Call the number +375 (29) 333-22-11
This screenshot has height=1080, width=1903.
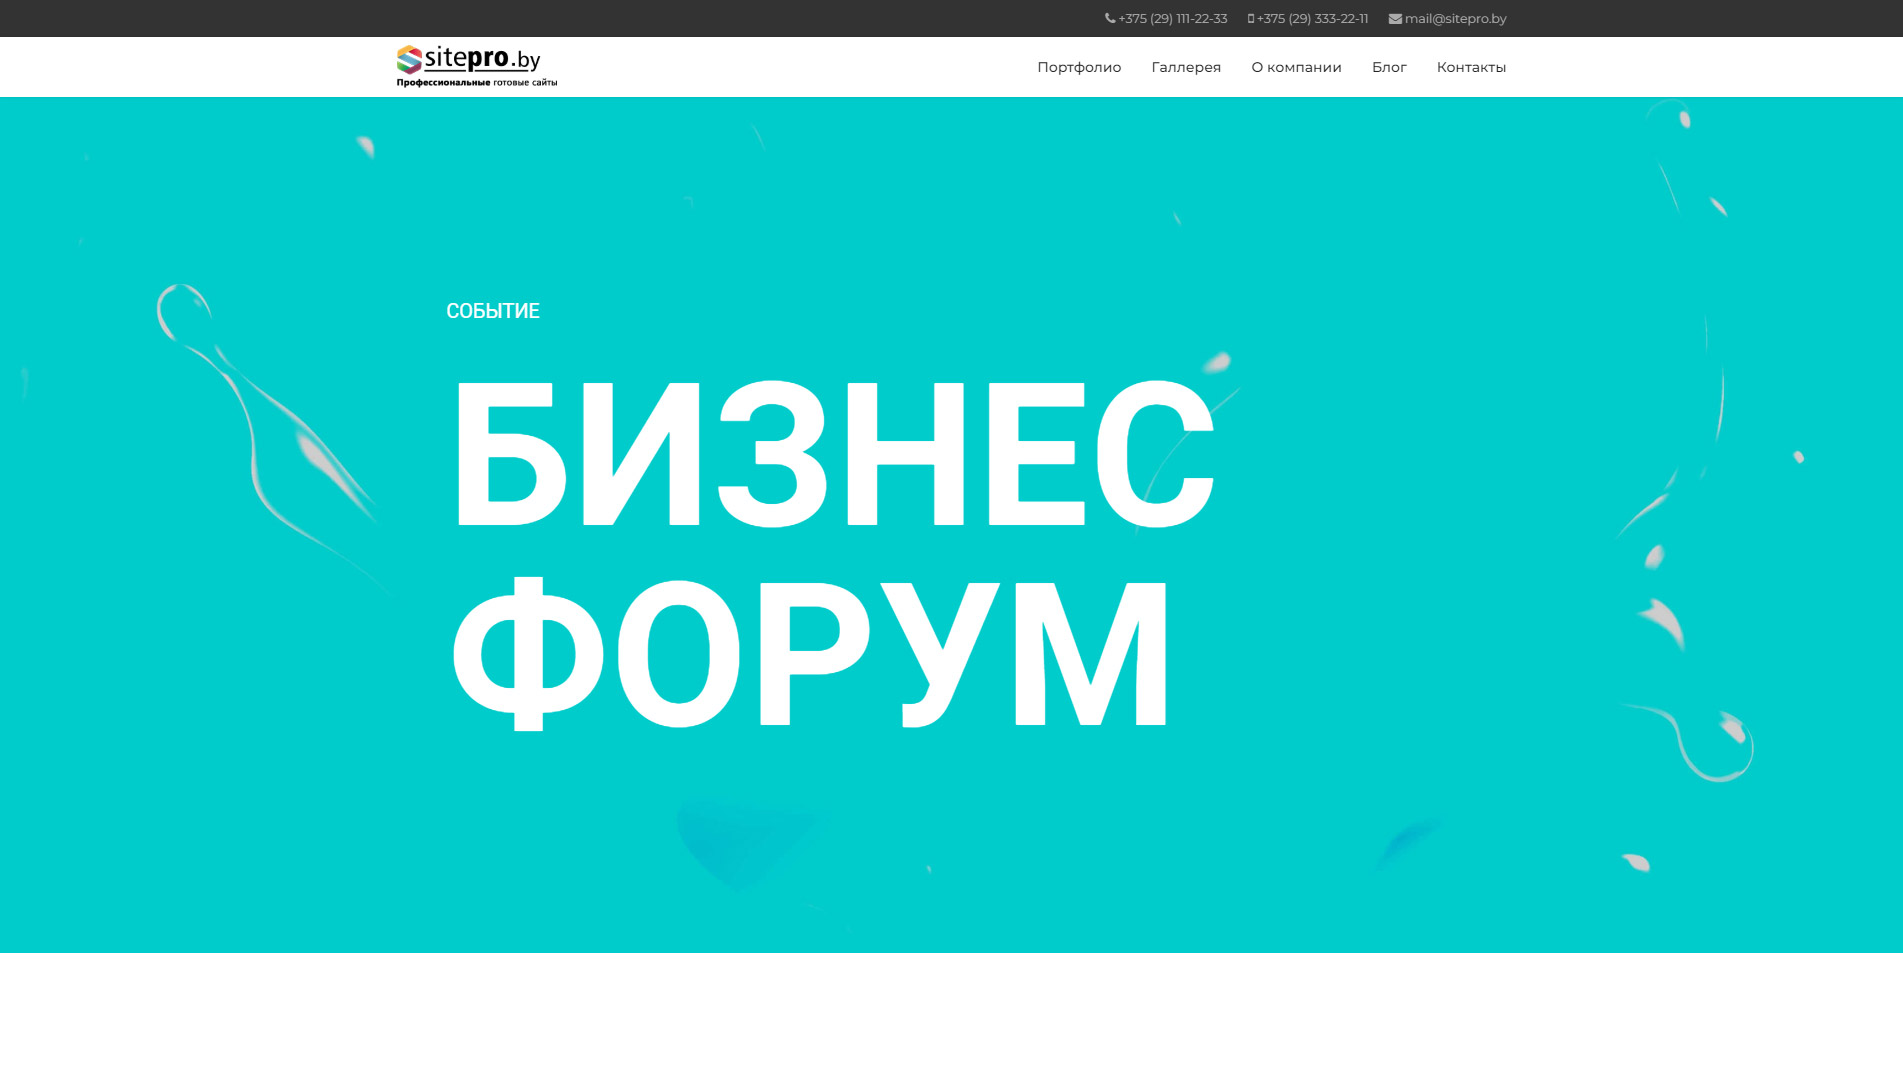coord(1313,17)
